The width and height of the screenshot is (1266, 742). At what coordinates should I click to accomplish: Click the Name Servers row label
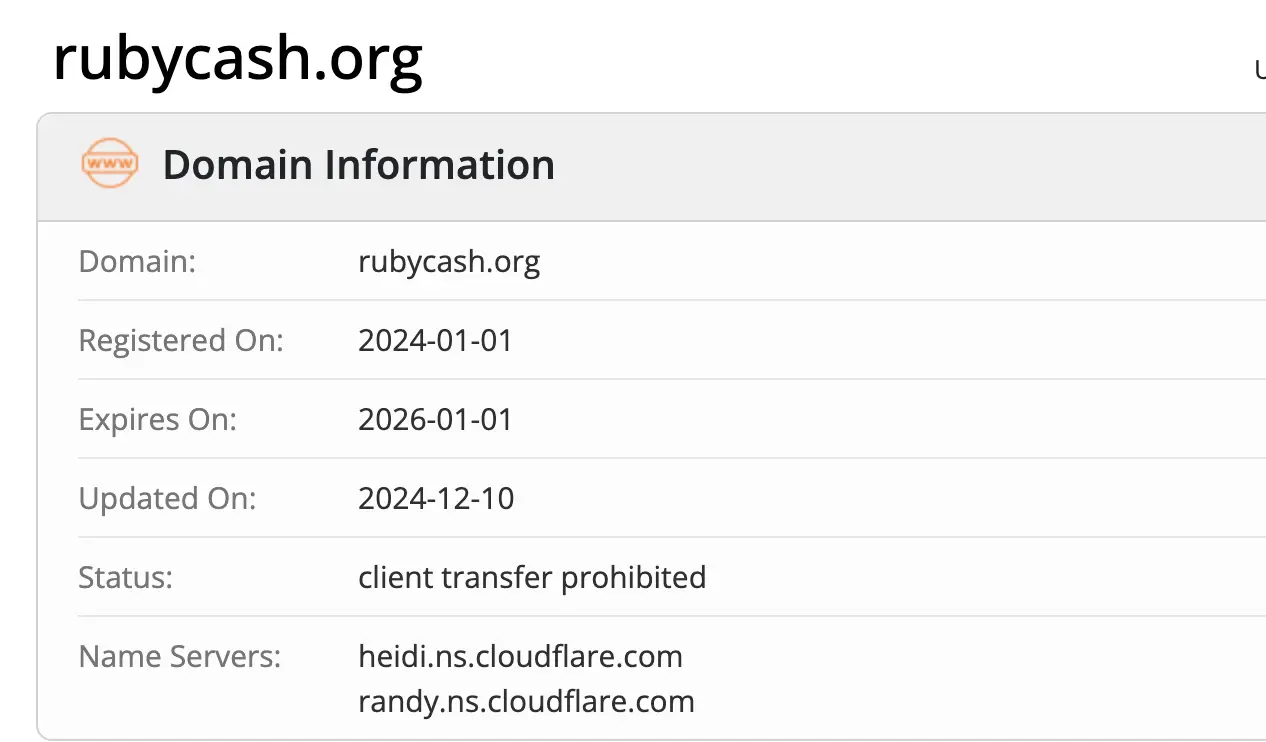coord(180,656)
